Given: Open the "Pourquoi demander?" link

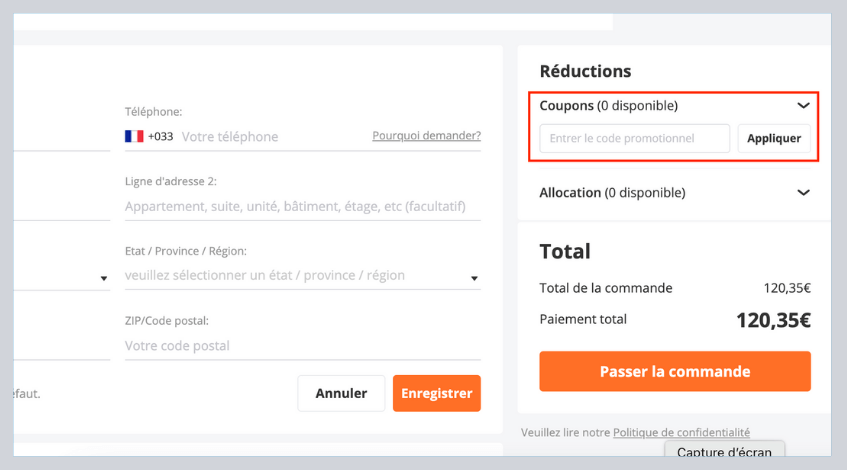Looking at the screenshot, I should coord(426,135).
